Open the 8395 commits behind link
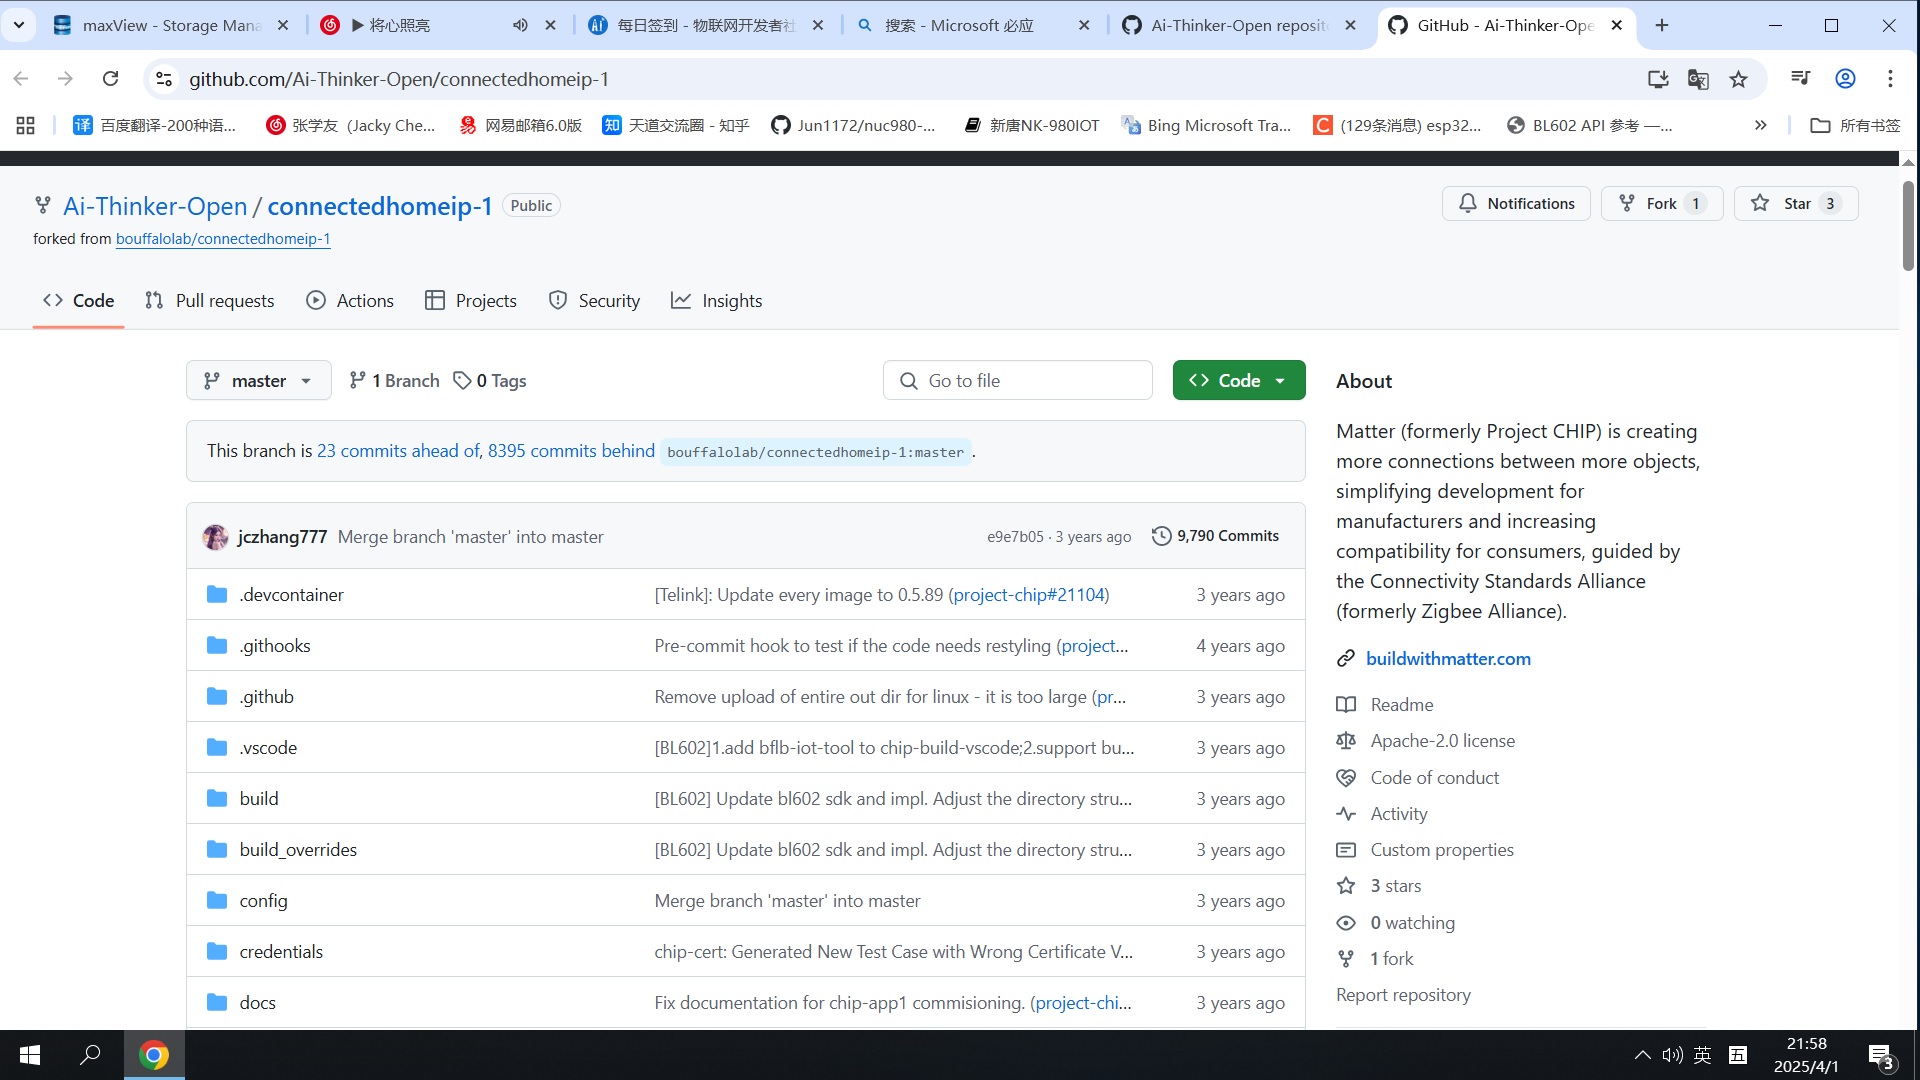This screenshot has width=1920, height=1080. (x=571, y=451)
